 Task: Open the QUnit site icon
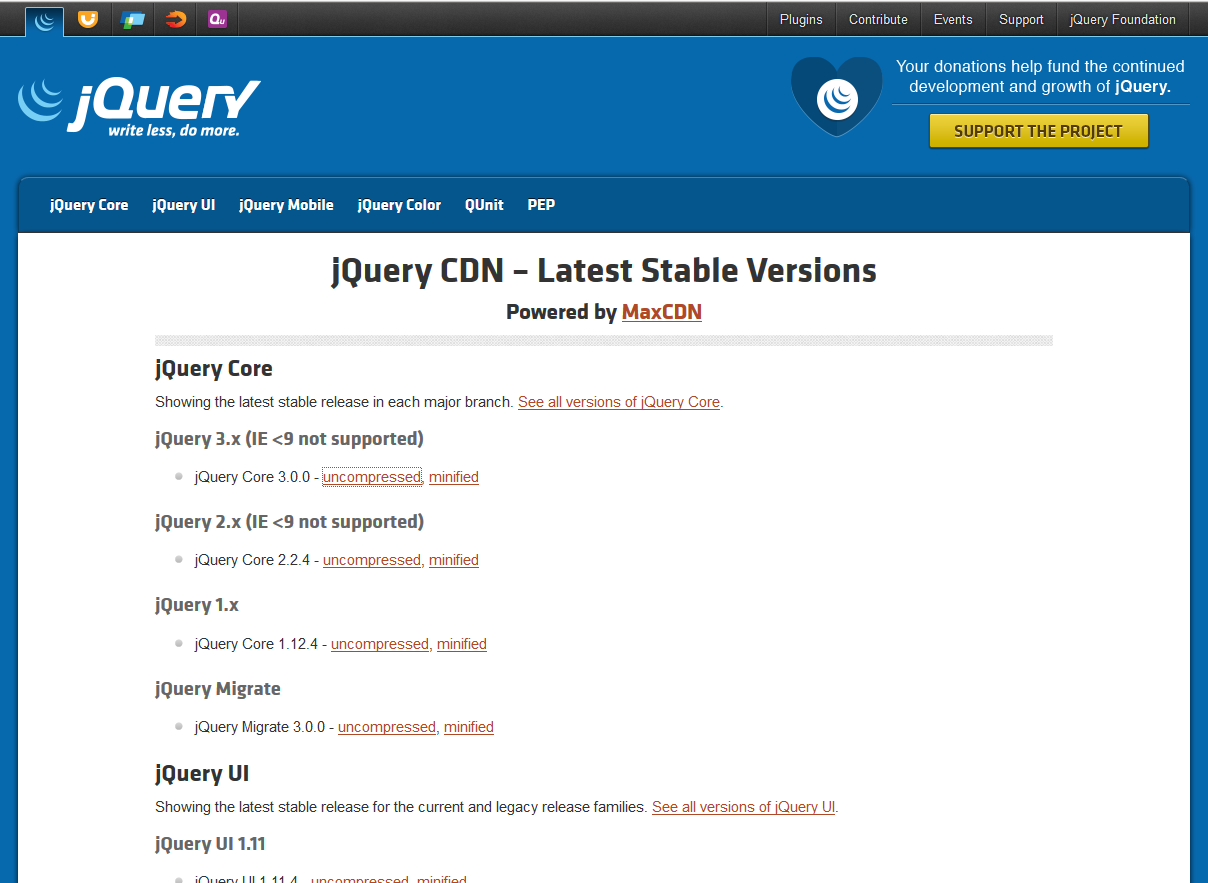point(217,19)
